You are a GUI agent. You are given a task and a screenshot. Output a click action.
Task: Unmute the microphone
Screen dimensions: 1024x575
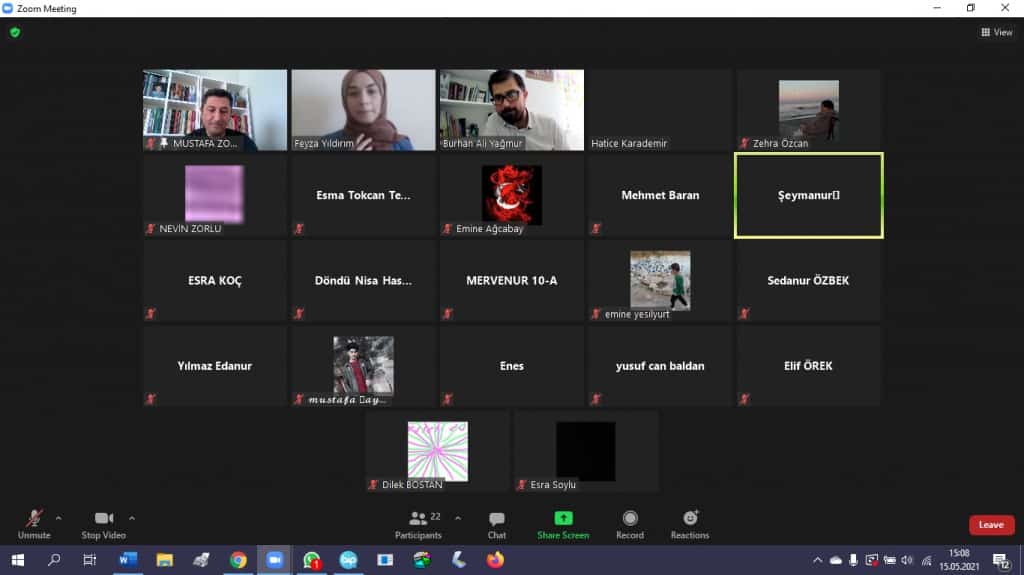[x=34, y=522]
